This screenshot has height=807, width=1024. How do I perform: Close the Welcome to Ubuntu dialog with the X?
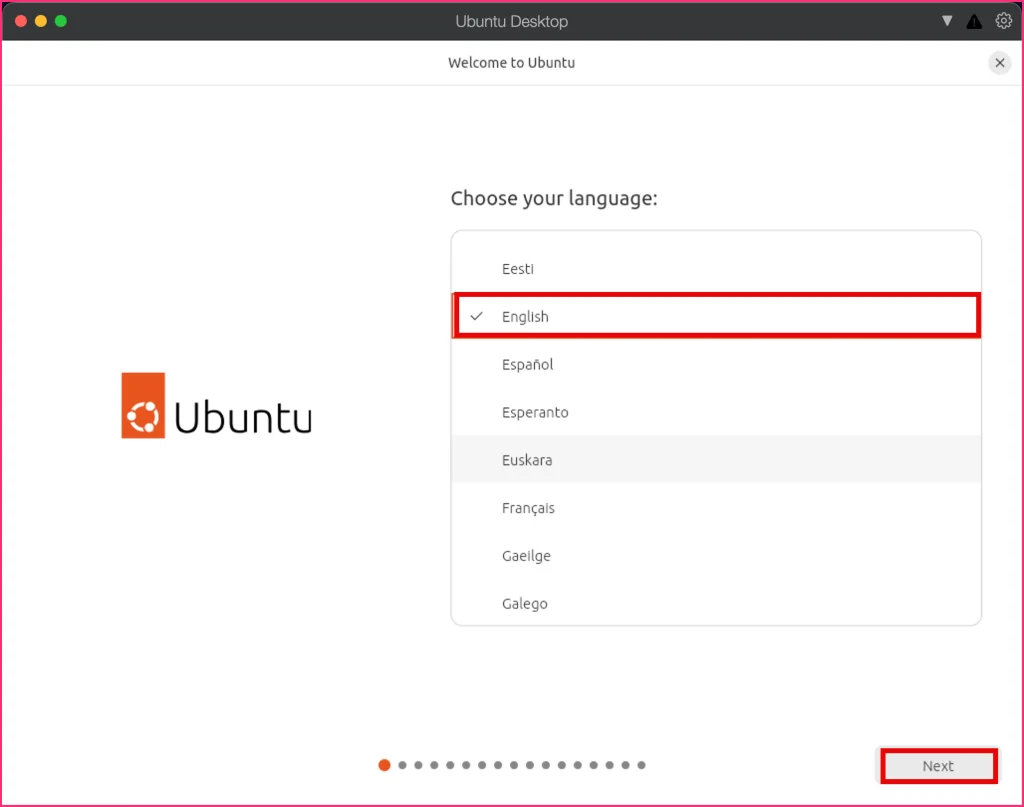click(x=999, y=63)
